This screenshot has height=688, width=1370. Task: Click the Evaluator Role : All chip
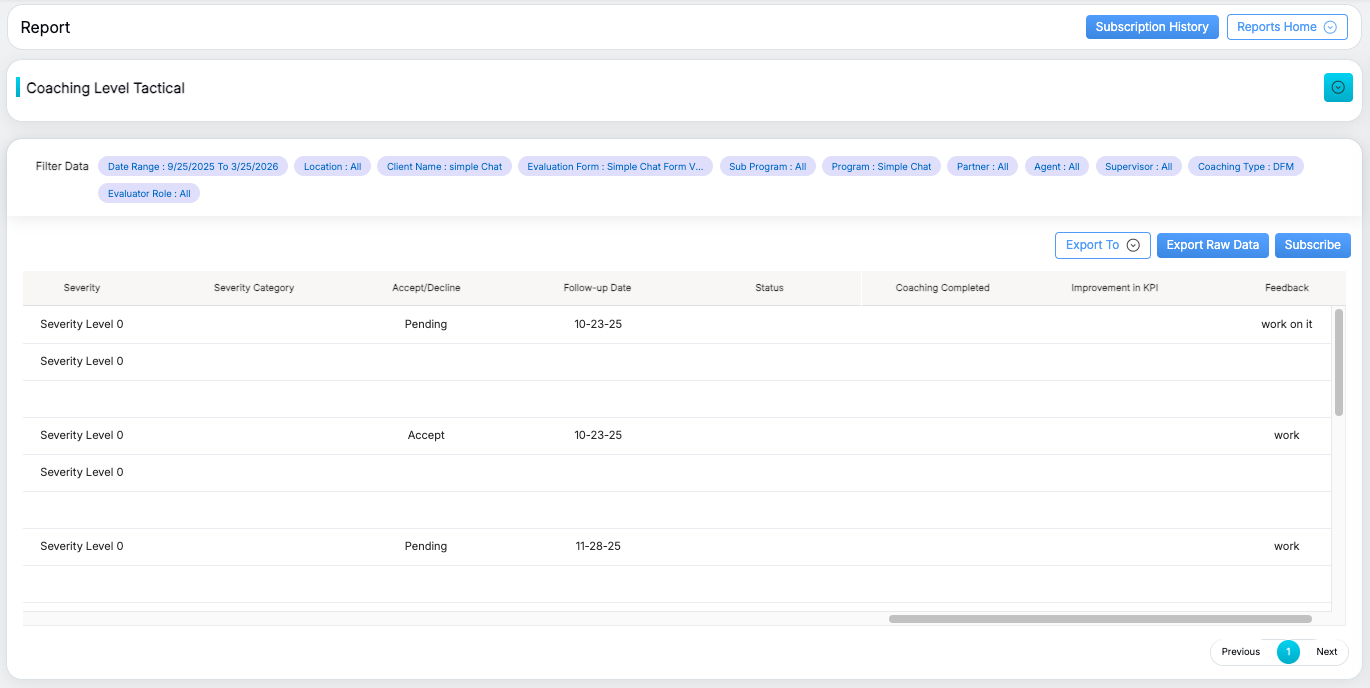click(x=149, y=193)
